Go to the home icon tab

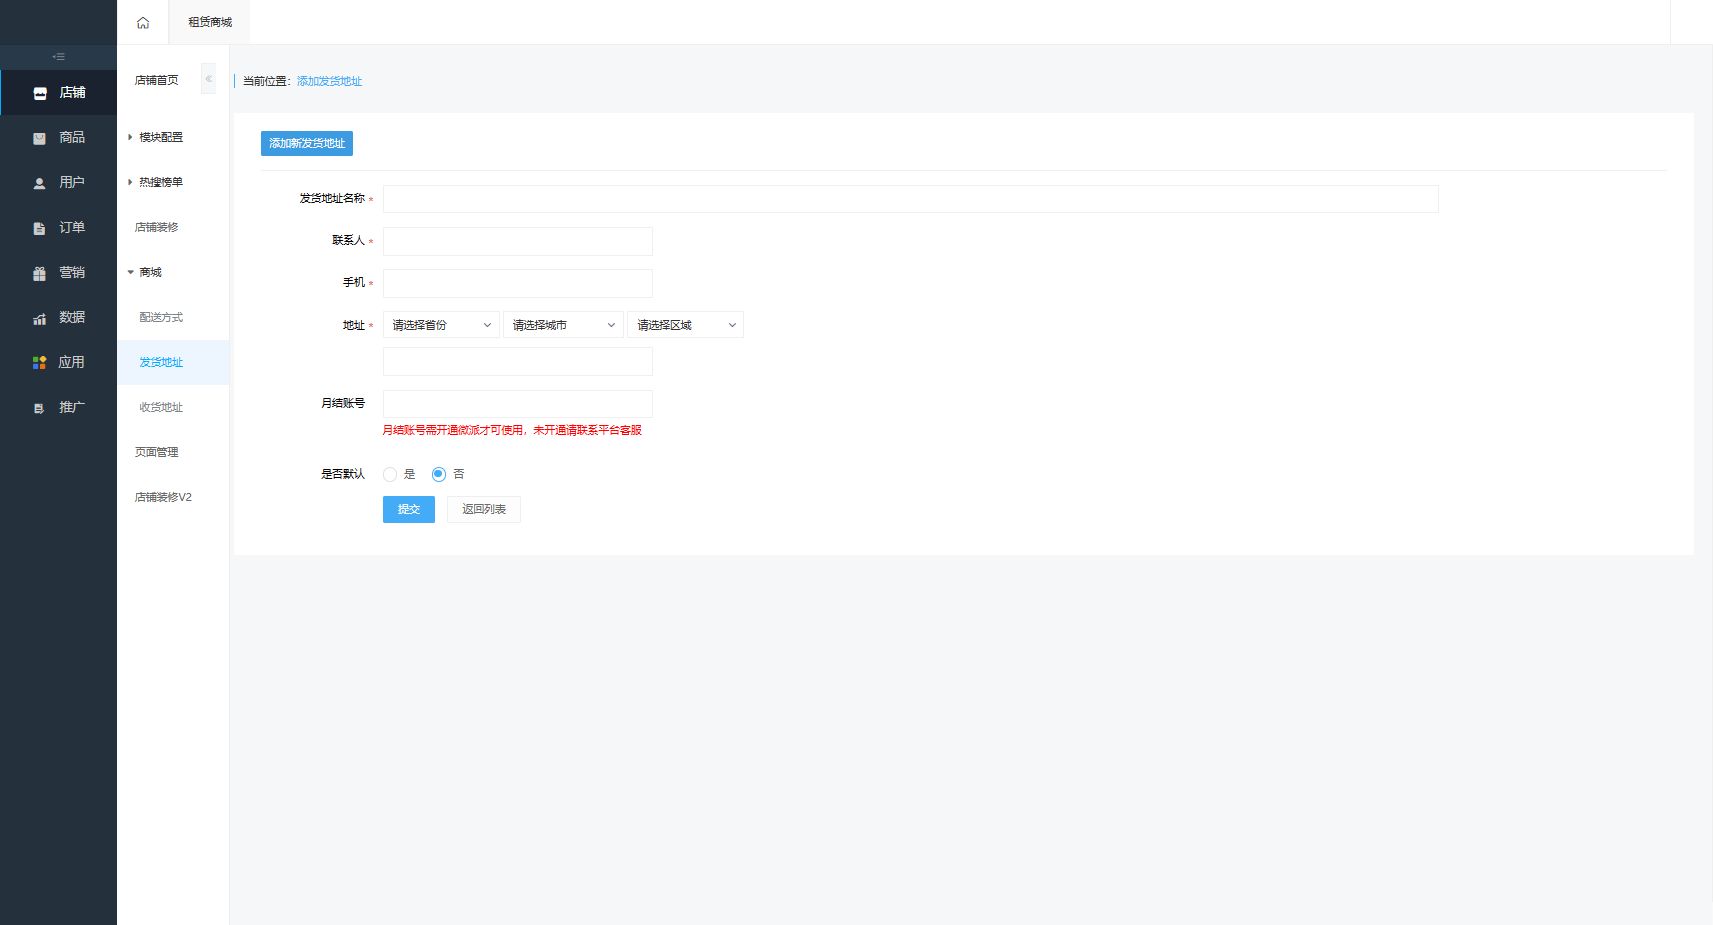[143, 22]
